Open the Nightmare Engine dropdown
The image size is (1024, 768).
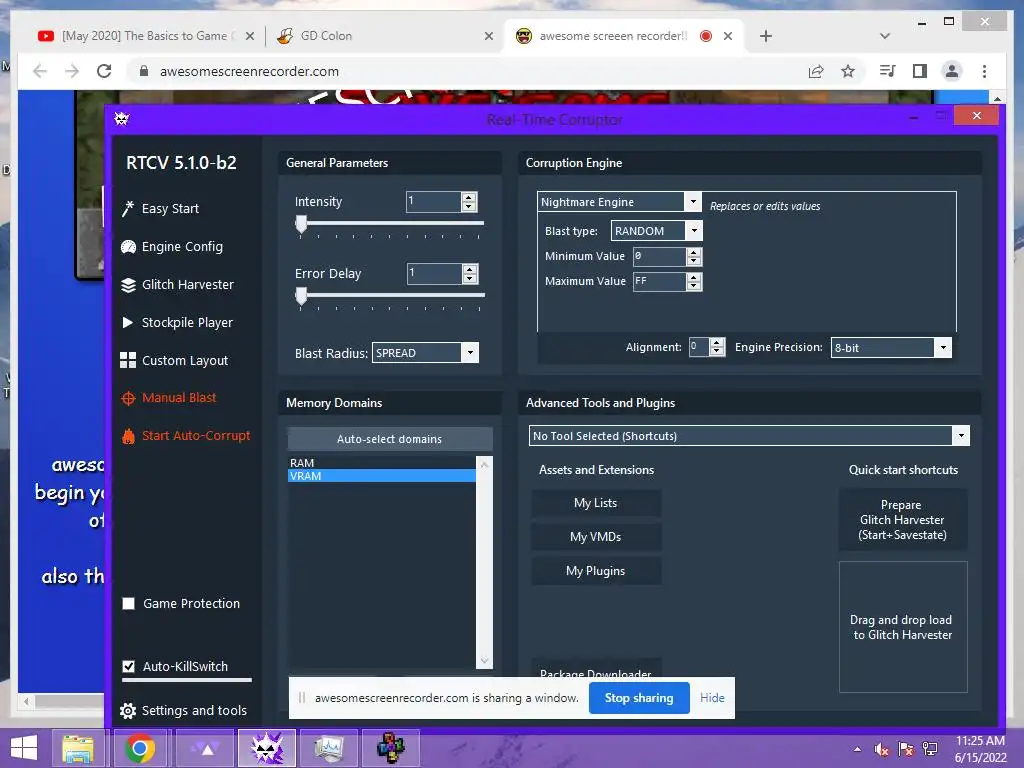(x=693, y=202)
